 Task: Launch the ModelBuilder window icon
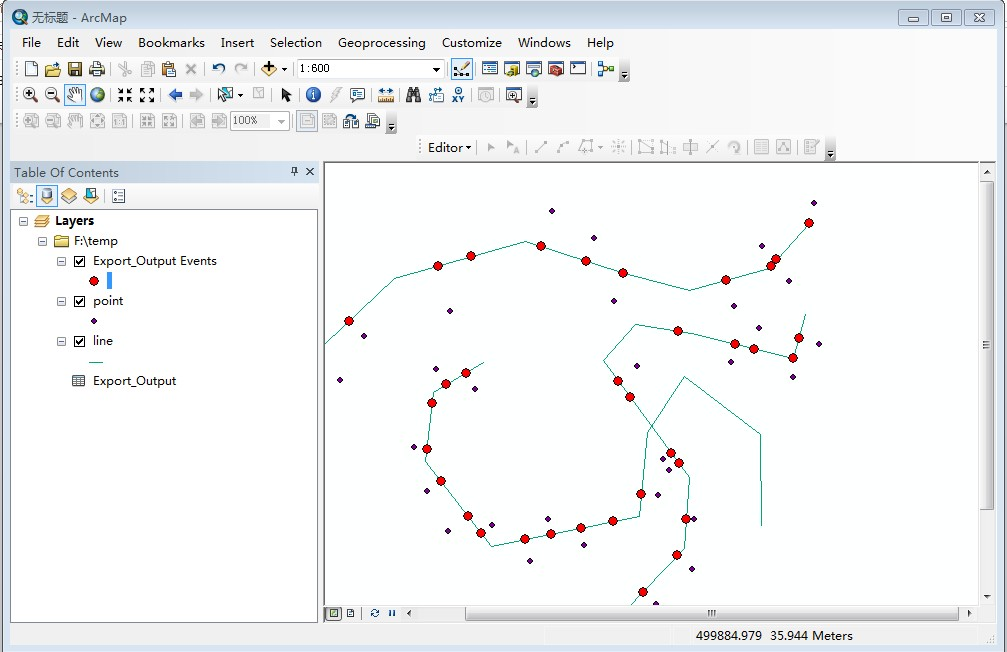(606, 69)
